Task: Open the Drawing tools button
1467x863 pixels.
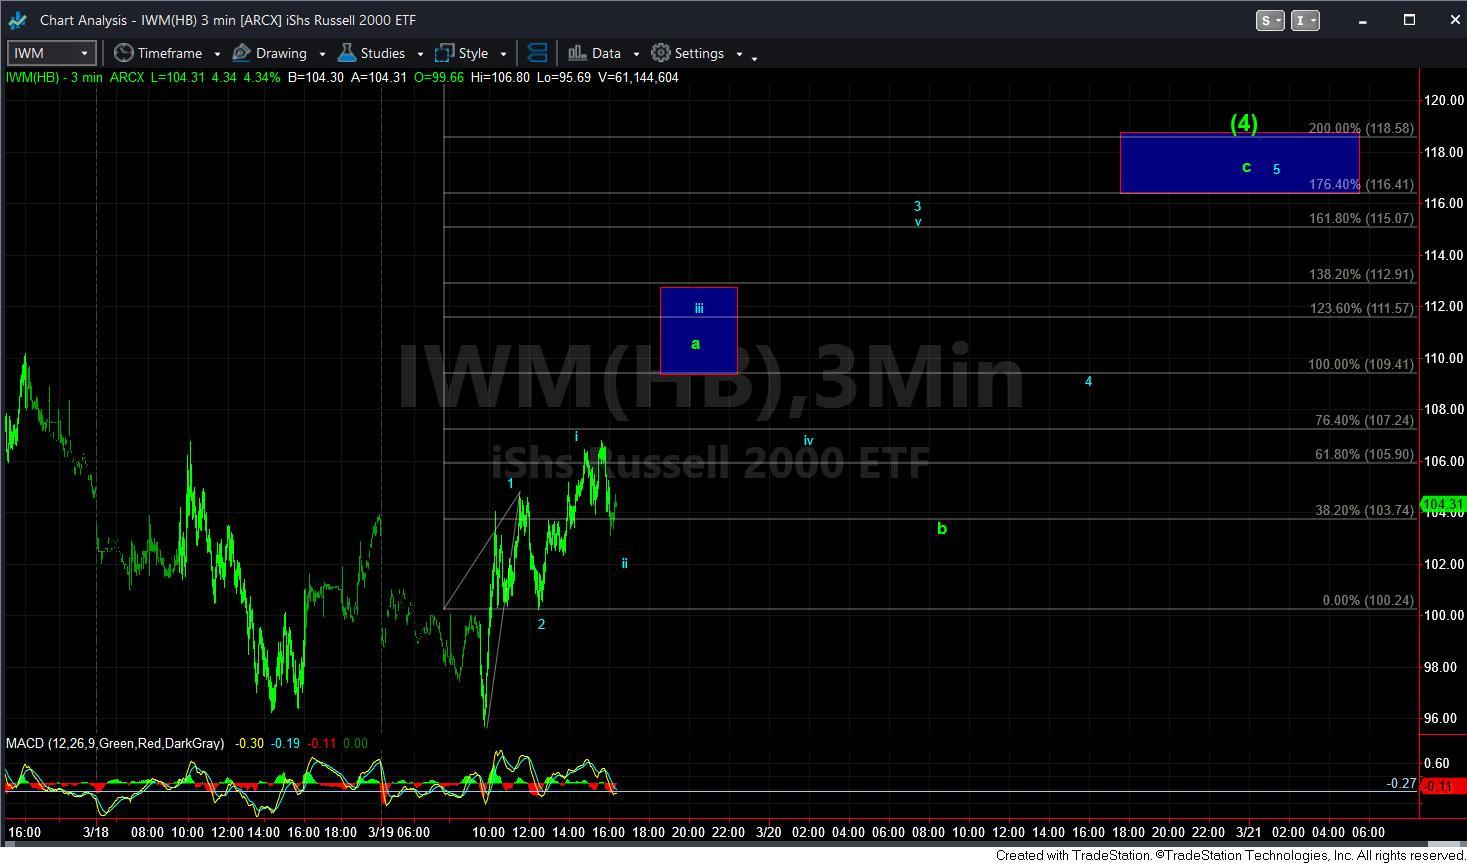Action: pyautogui.click(x=270, y=53)
